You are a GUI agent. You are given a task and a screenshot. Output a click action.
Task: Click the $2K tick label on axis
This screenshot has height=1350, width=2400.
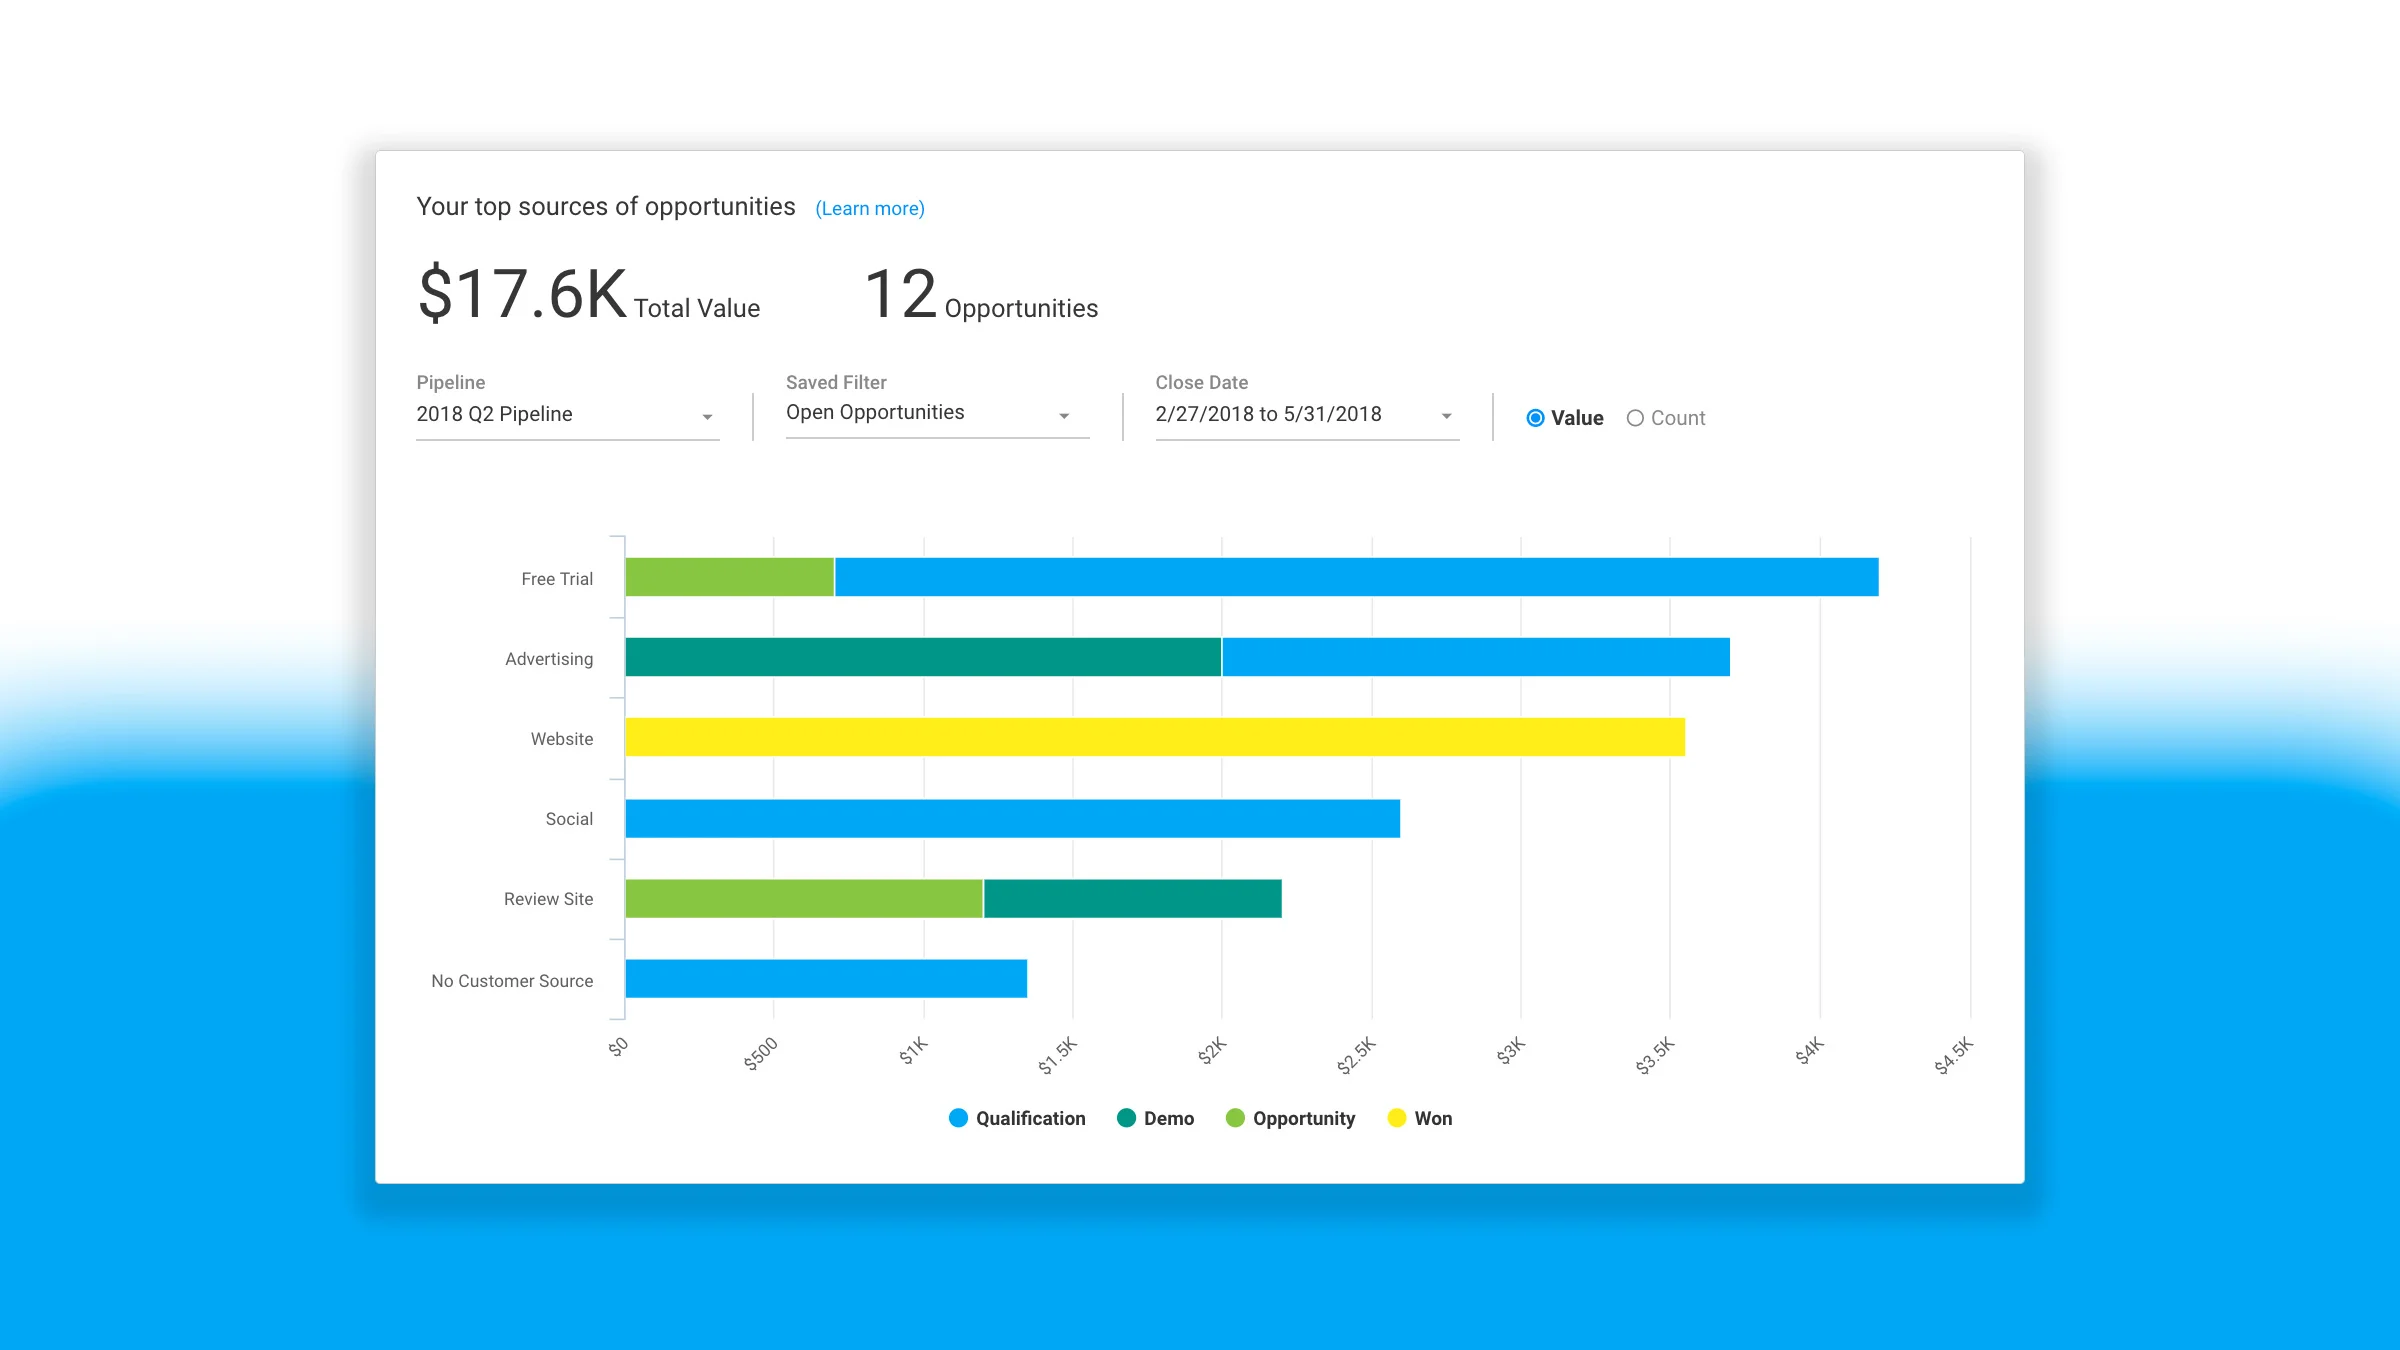[x=1212, y=1051]
